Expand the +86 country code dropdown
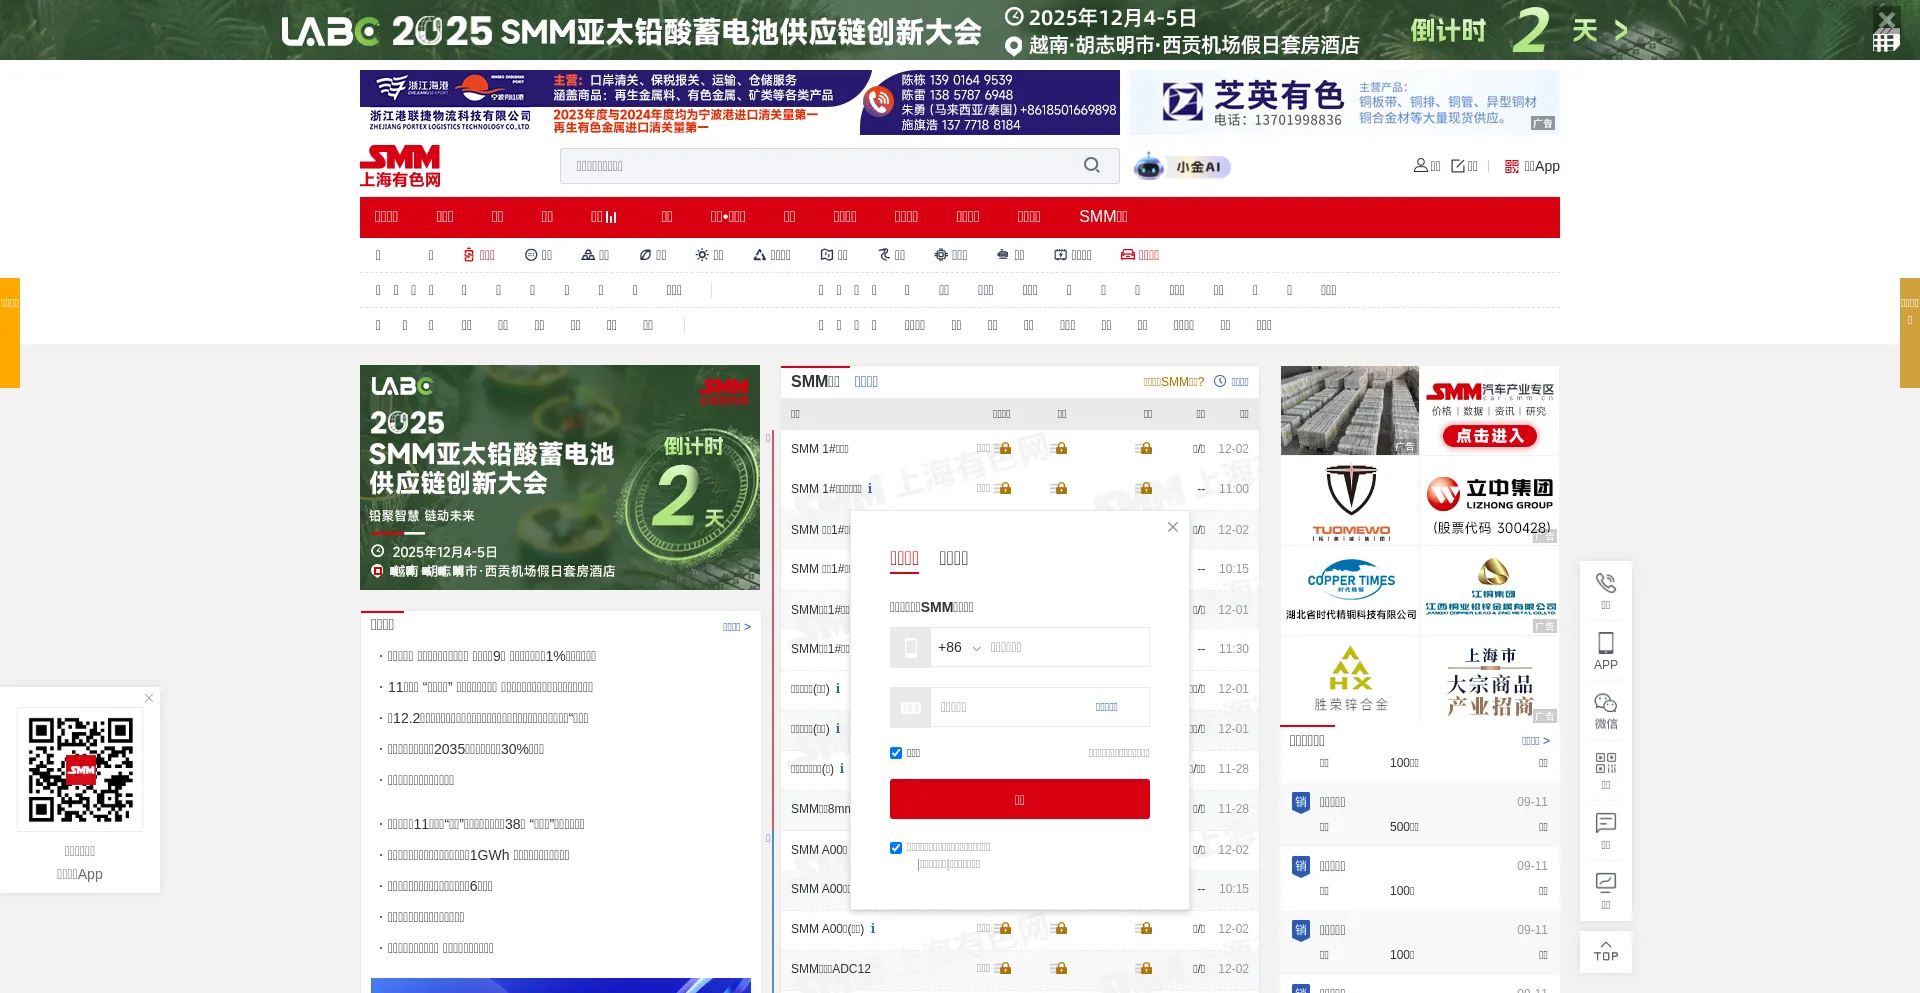The width and height of the screenshot is (1920, 993). point(958,648)
